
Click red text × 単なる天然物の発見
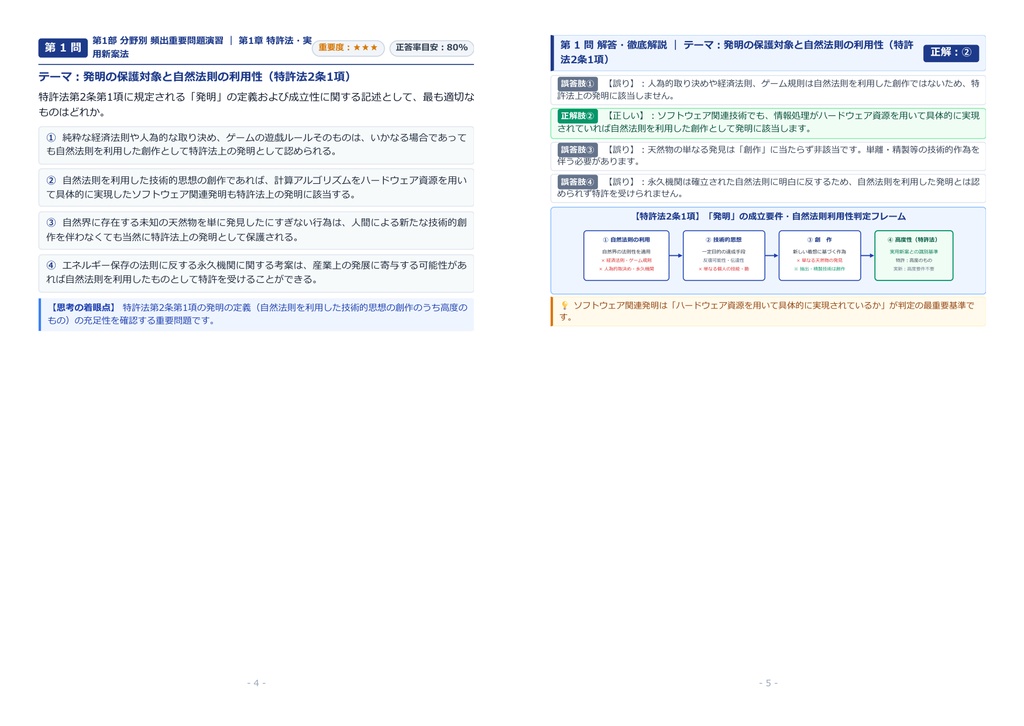point(820,260)
